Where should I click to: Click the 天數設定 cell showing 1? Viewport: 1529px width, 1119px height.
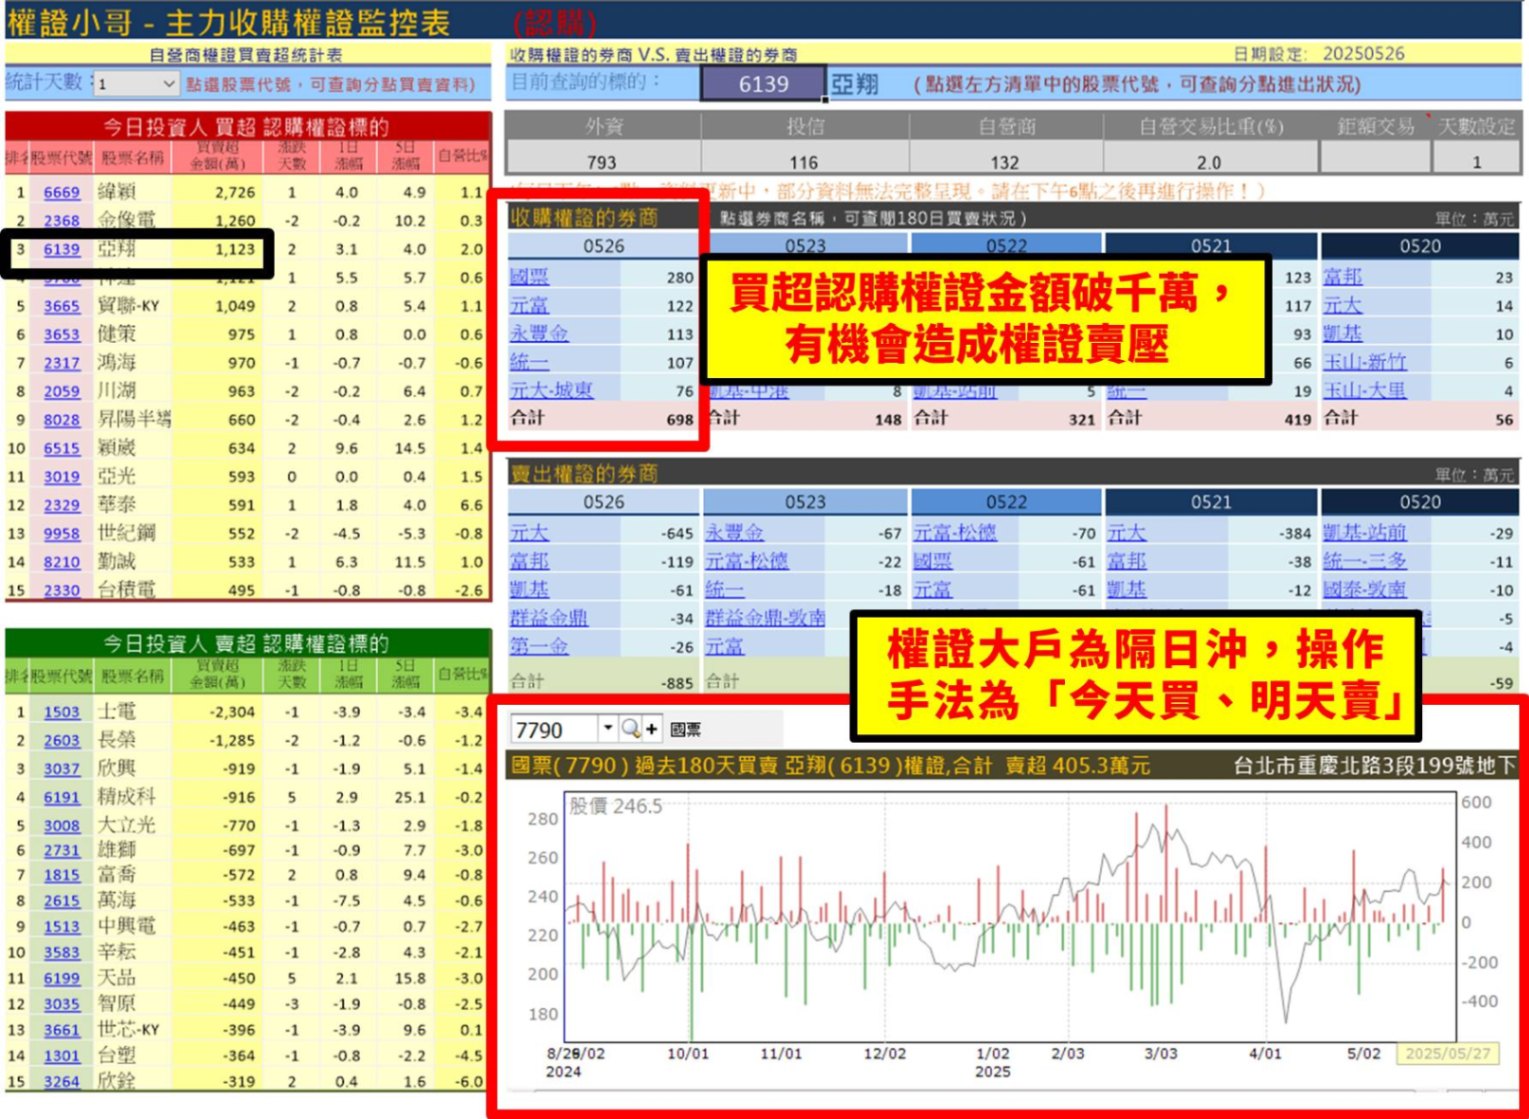pyautogui.click(x=1476, y=161)
